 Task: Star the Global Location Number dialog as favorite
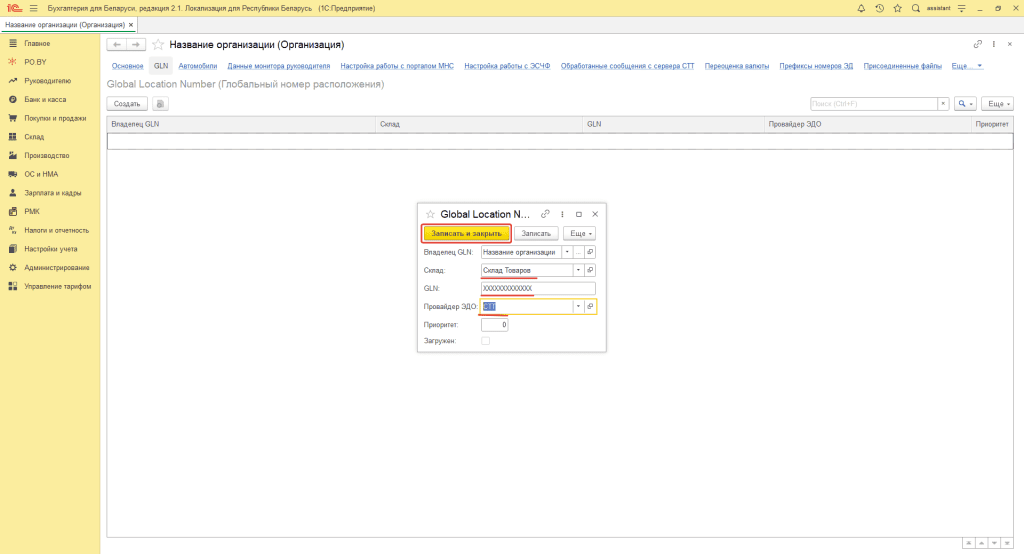[x=430, y=214]
